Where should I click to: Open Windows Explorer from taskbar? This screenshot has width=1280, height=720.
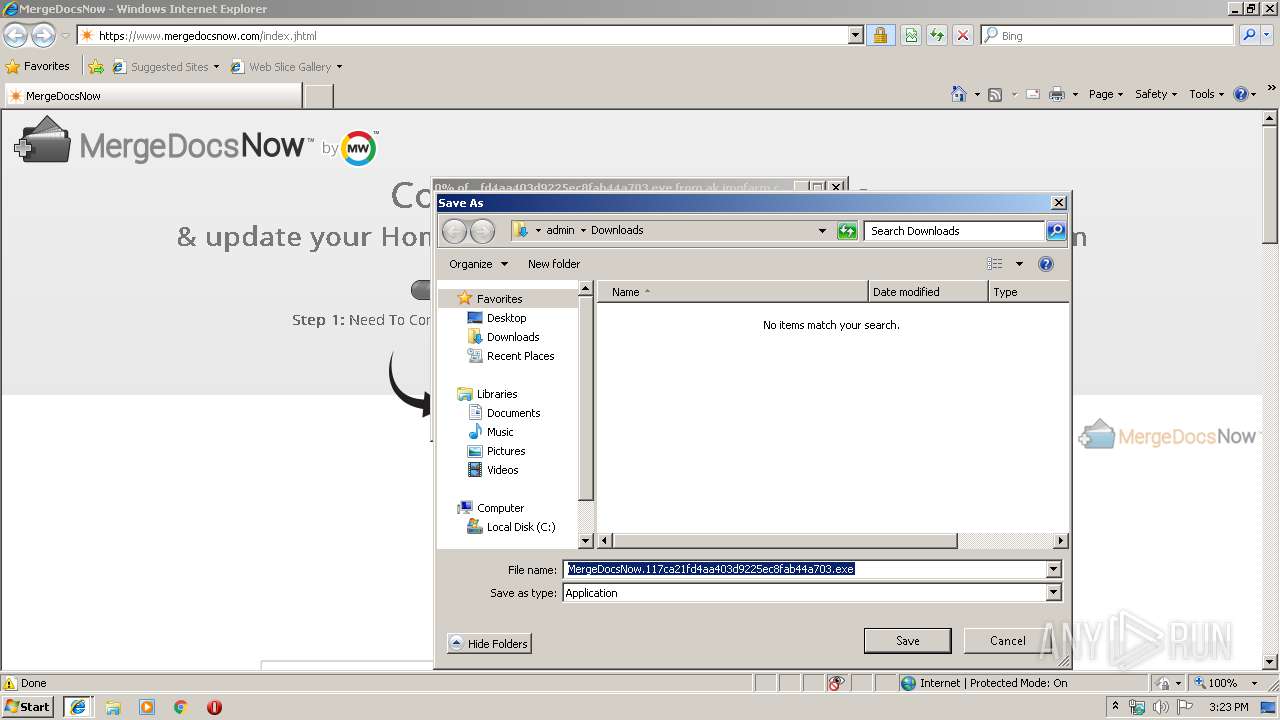[113, 707]
